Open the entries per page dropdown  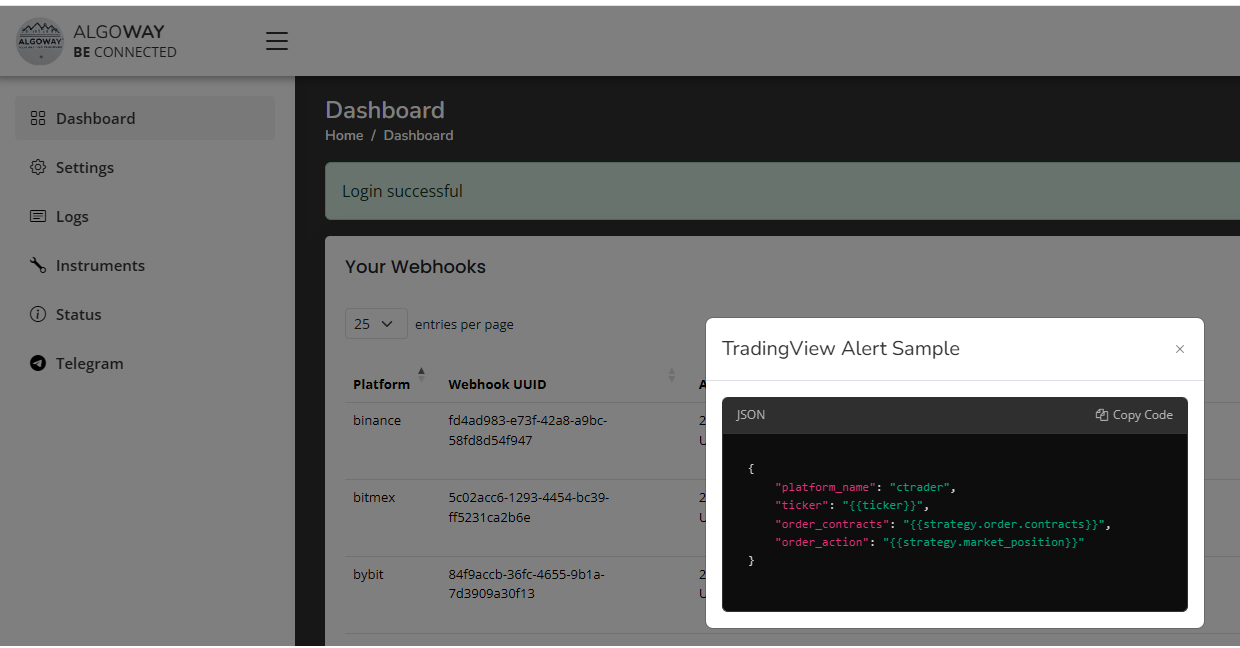[x=376, y=324]
